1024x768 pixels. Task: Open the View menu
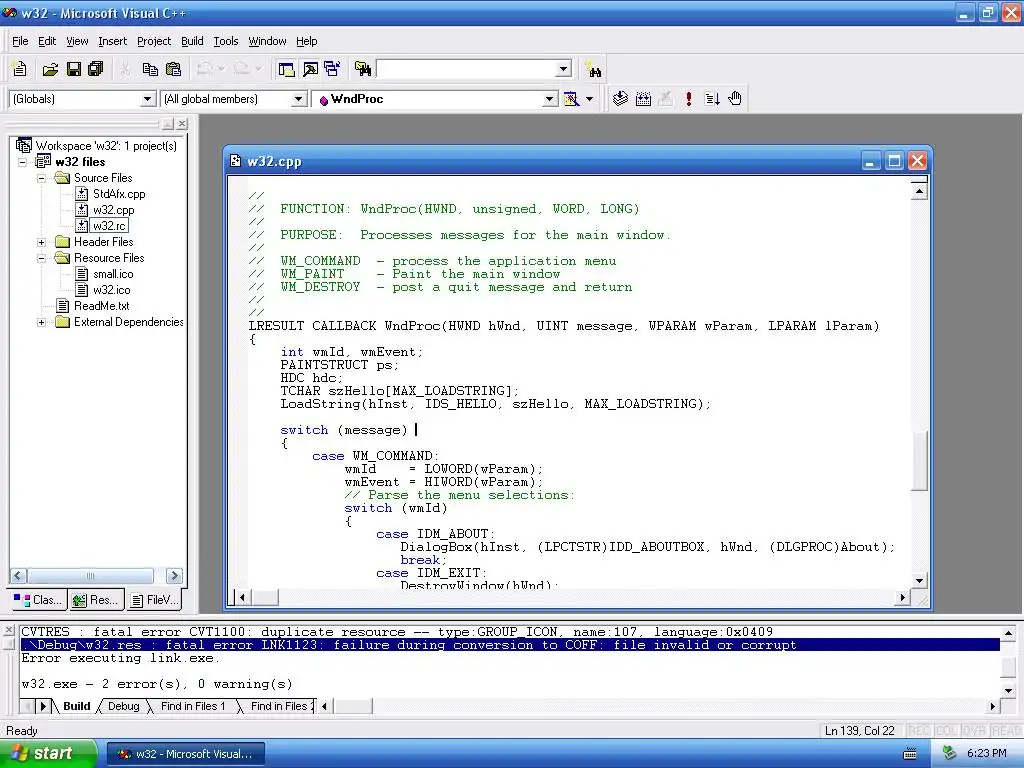tap(77, 41)
